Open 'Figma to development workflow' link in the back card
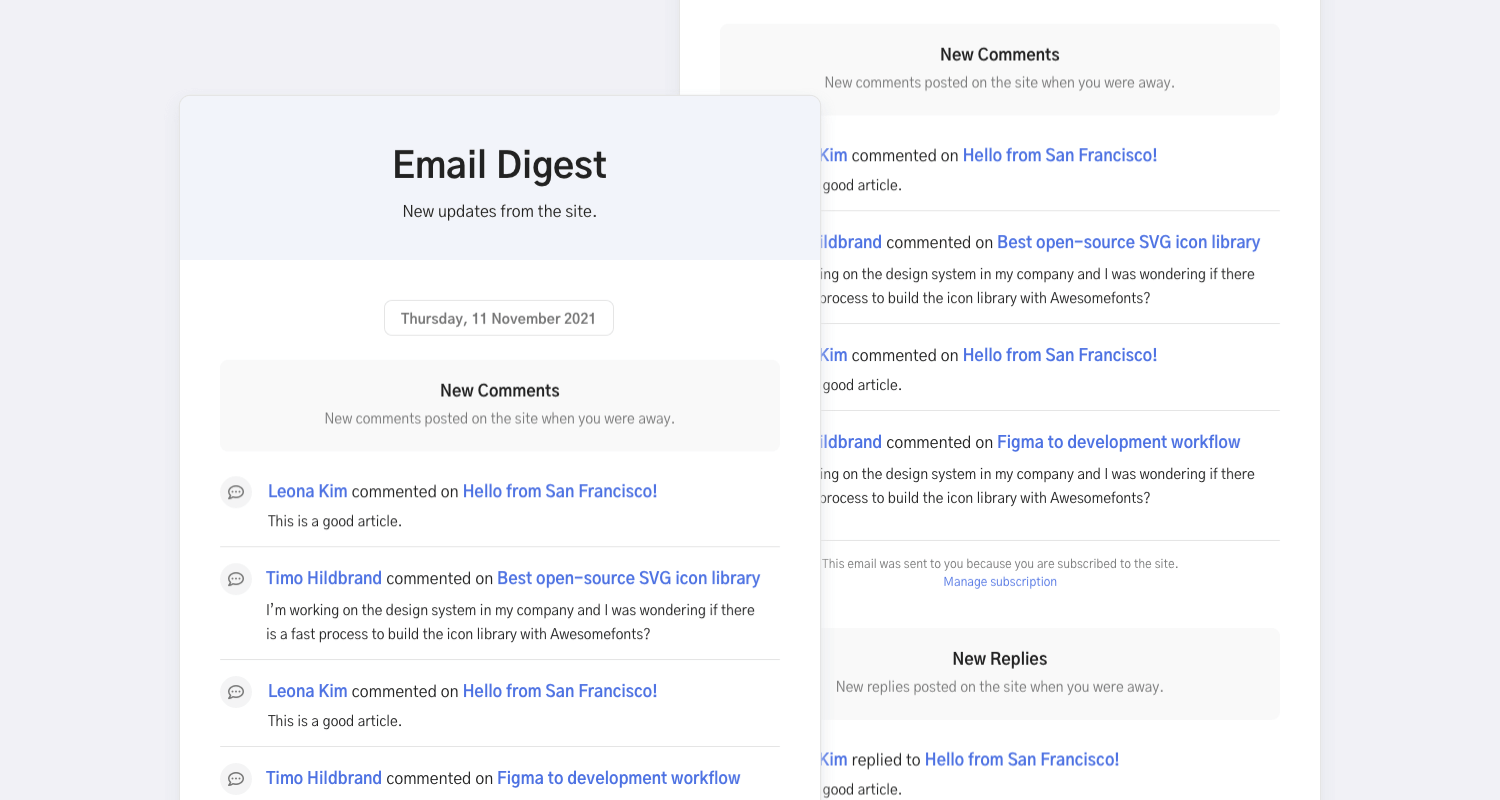 1119,442
